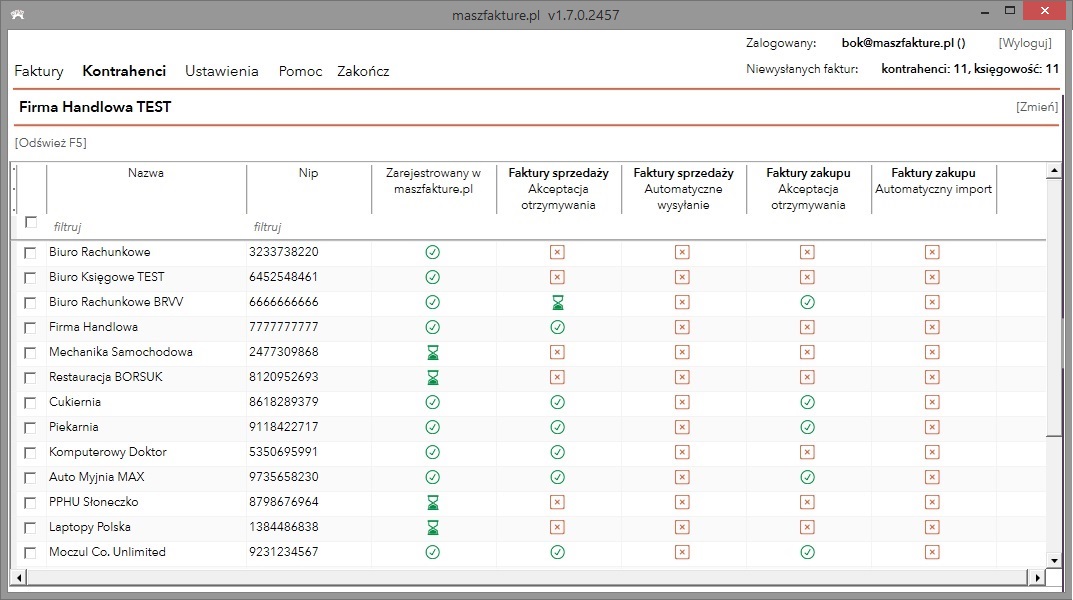The image size is (1073, 600).
Task: Check the Komputerowy Doktor checkbox
Action: click(30, 453)
